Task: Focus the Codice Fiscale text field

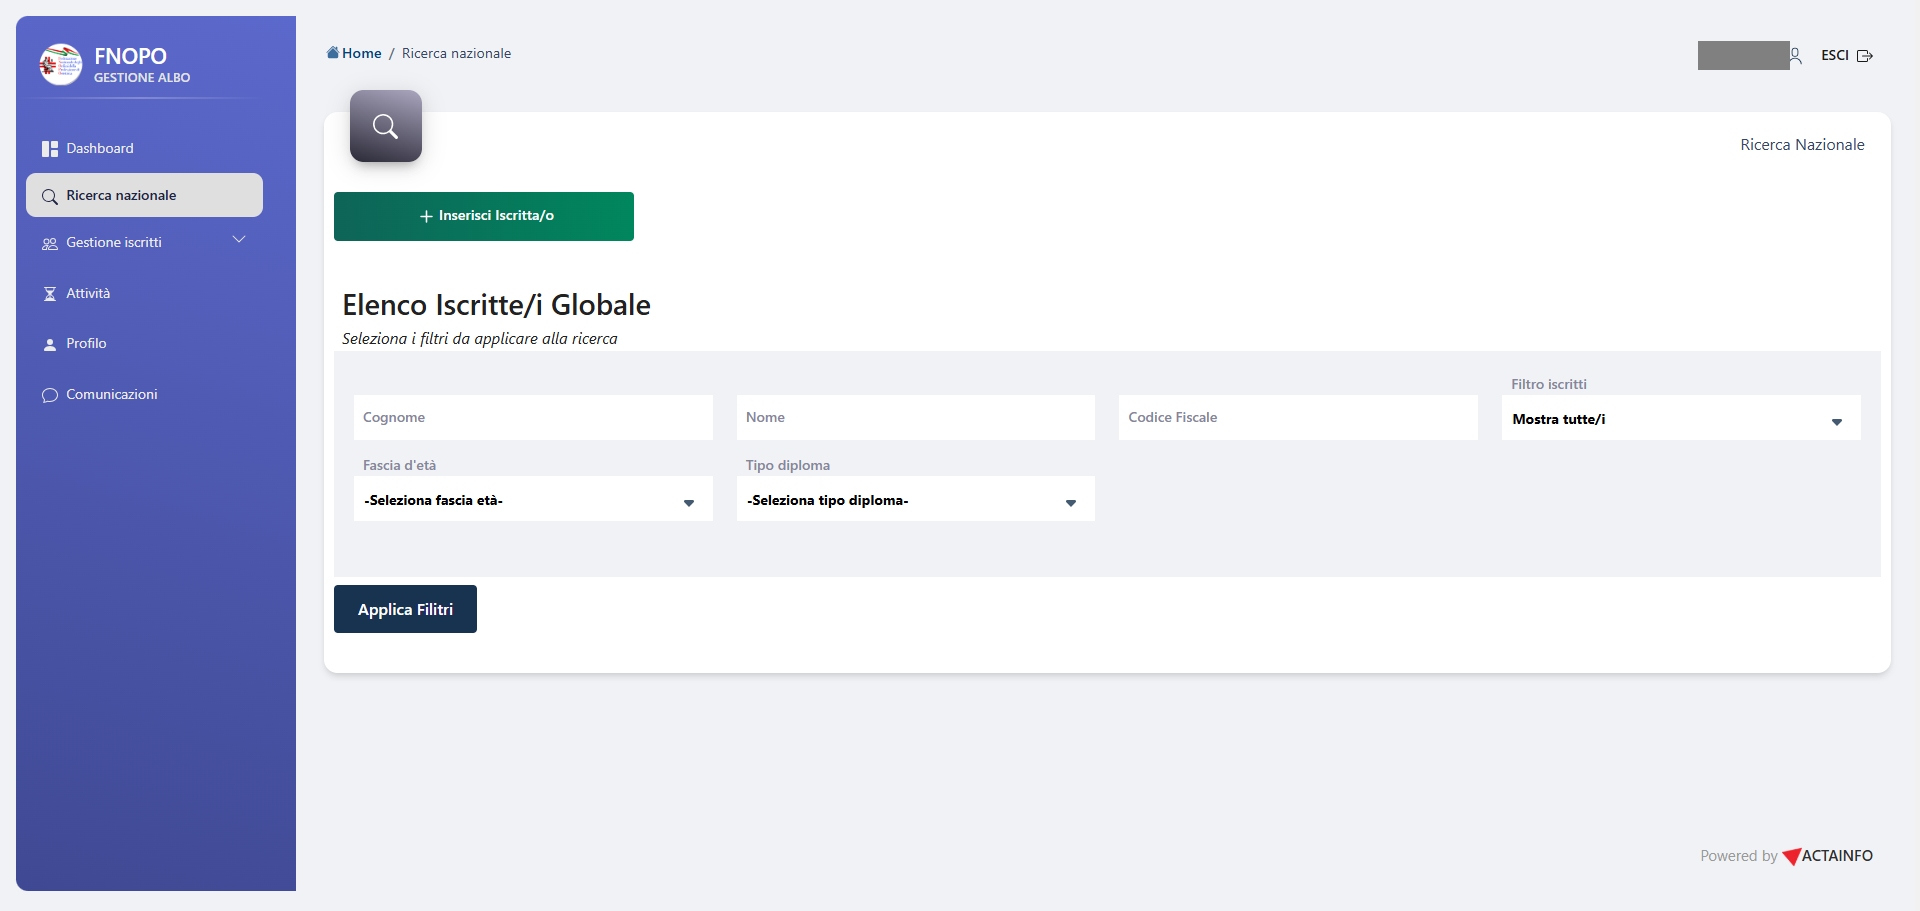Action: coord(1297,418)
